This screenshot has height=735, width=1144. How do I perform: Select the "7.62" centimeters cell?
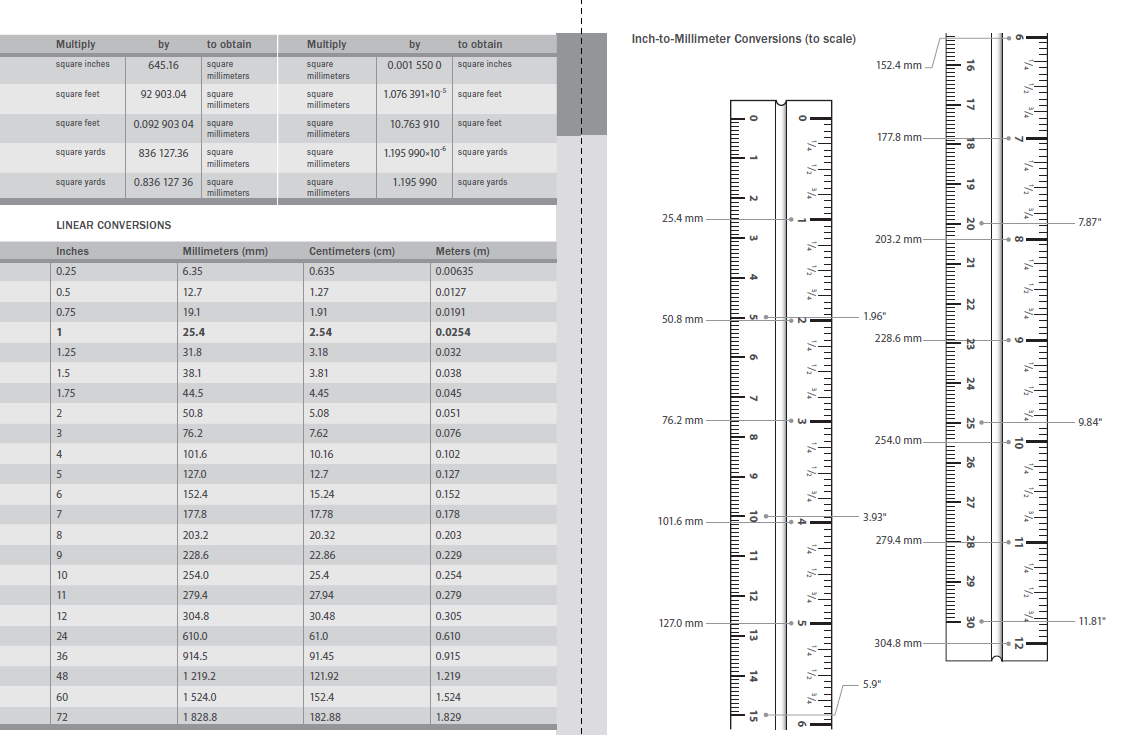pyautogui.click(x=319, y=434)
